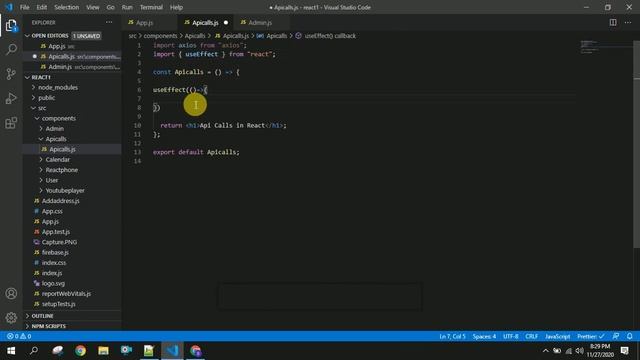Change end of line via CRLF
640x360 pixels.
tap(531, 336)
